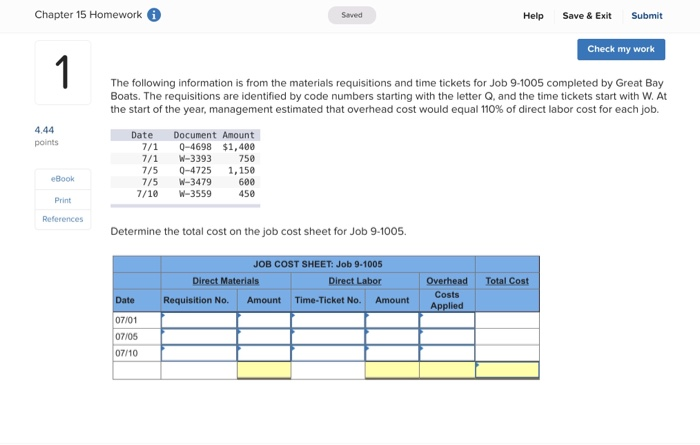Click the Print link
The height and width of the screenshot is (445, 700).
(62, 200)
